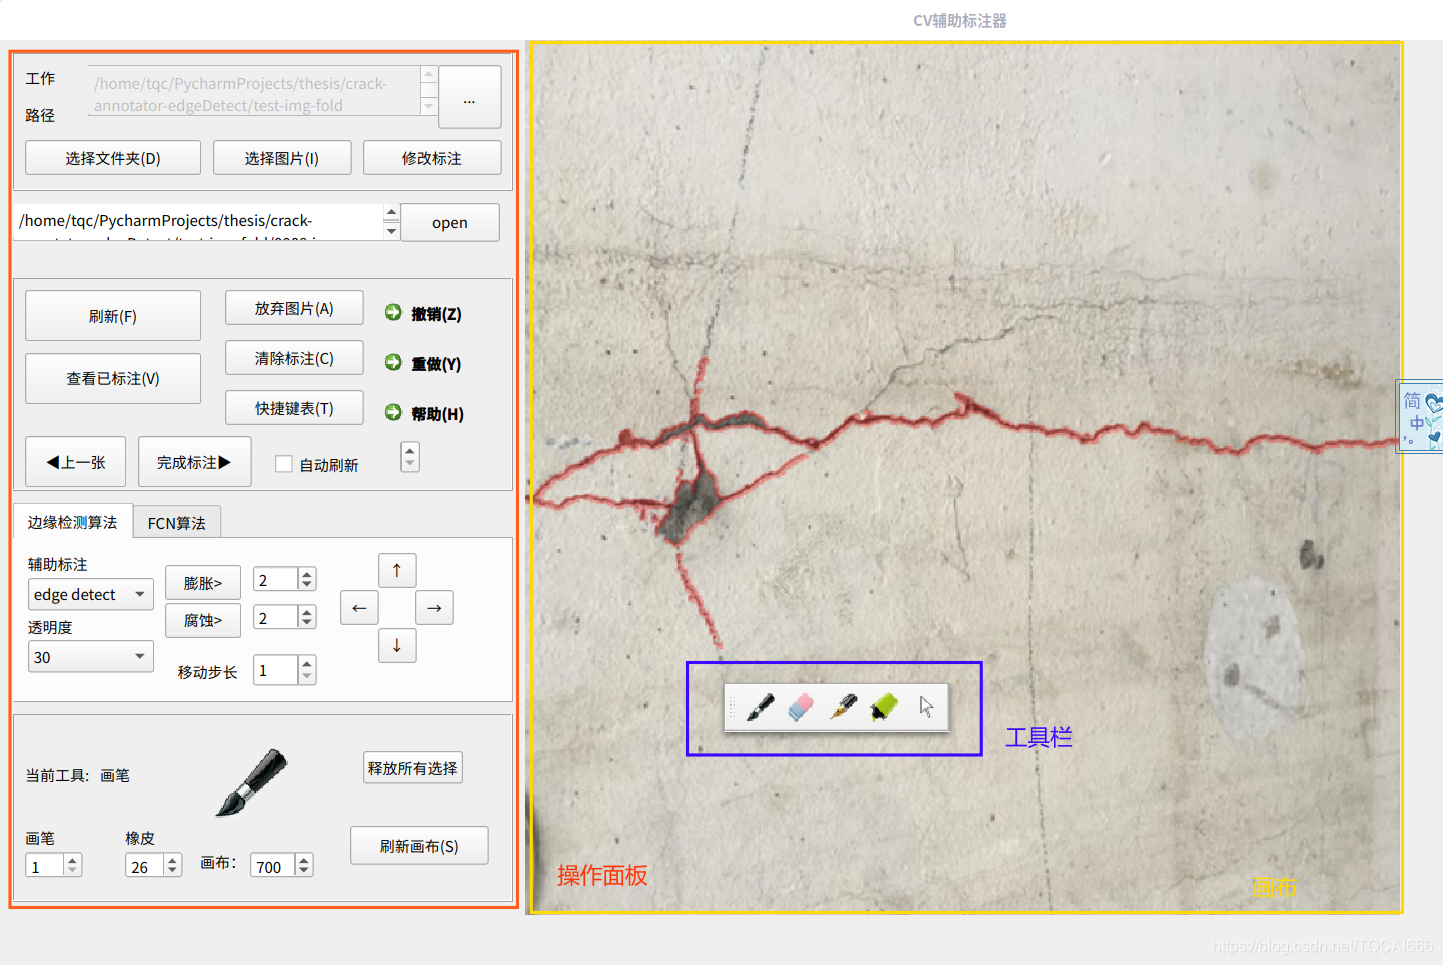Viewport: 1443px width, 965px height.
Task: Pick the gold-nib fountain pen tool
Action: 843,707
